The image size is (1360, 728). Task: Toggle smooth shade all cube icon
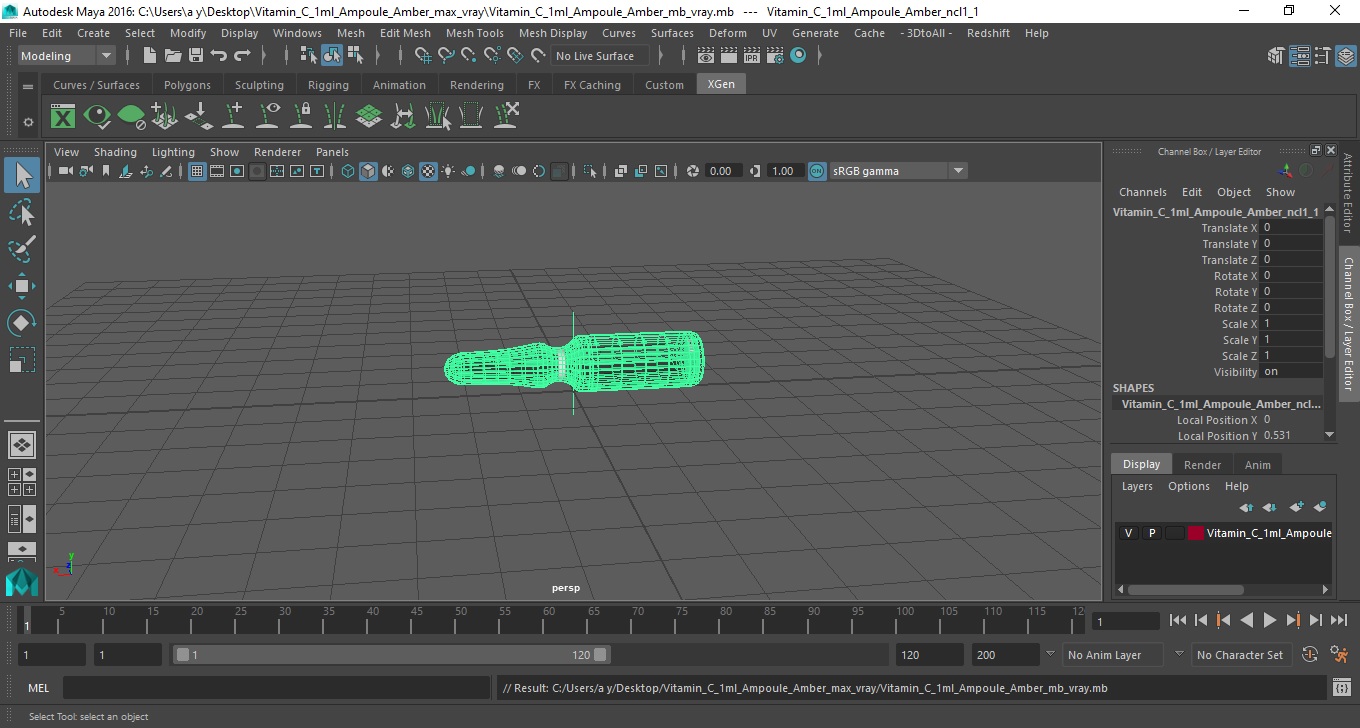tap(368, 171)
